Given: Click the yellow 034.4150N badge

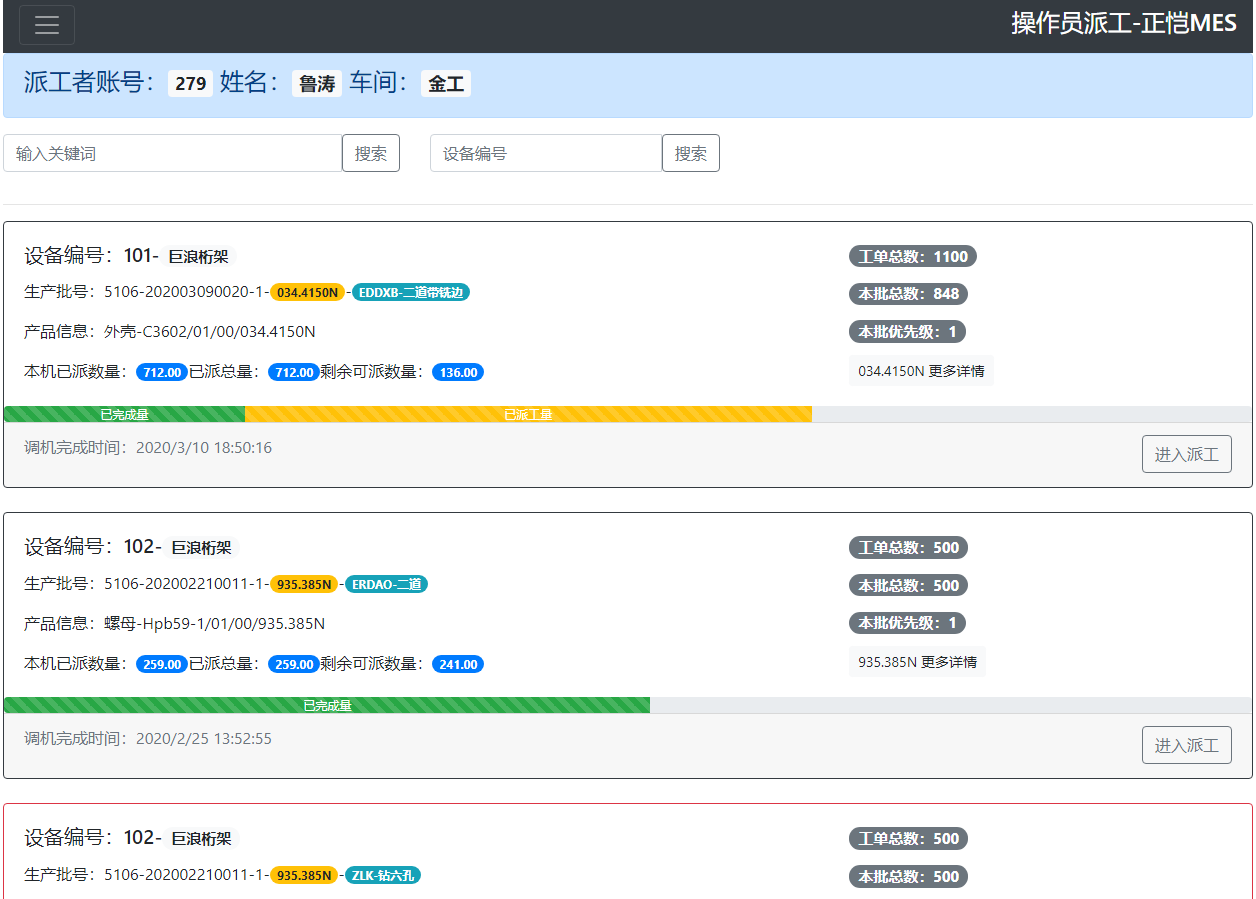Looking at the screenshot, I should pos(307,293).
